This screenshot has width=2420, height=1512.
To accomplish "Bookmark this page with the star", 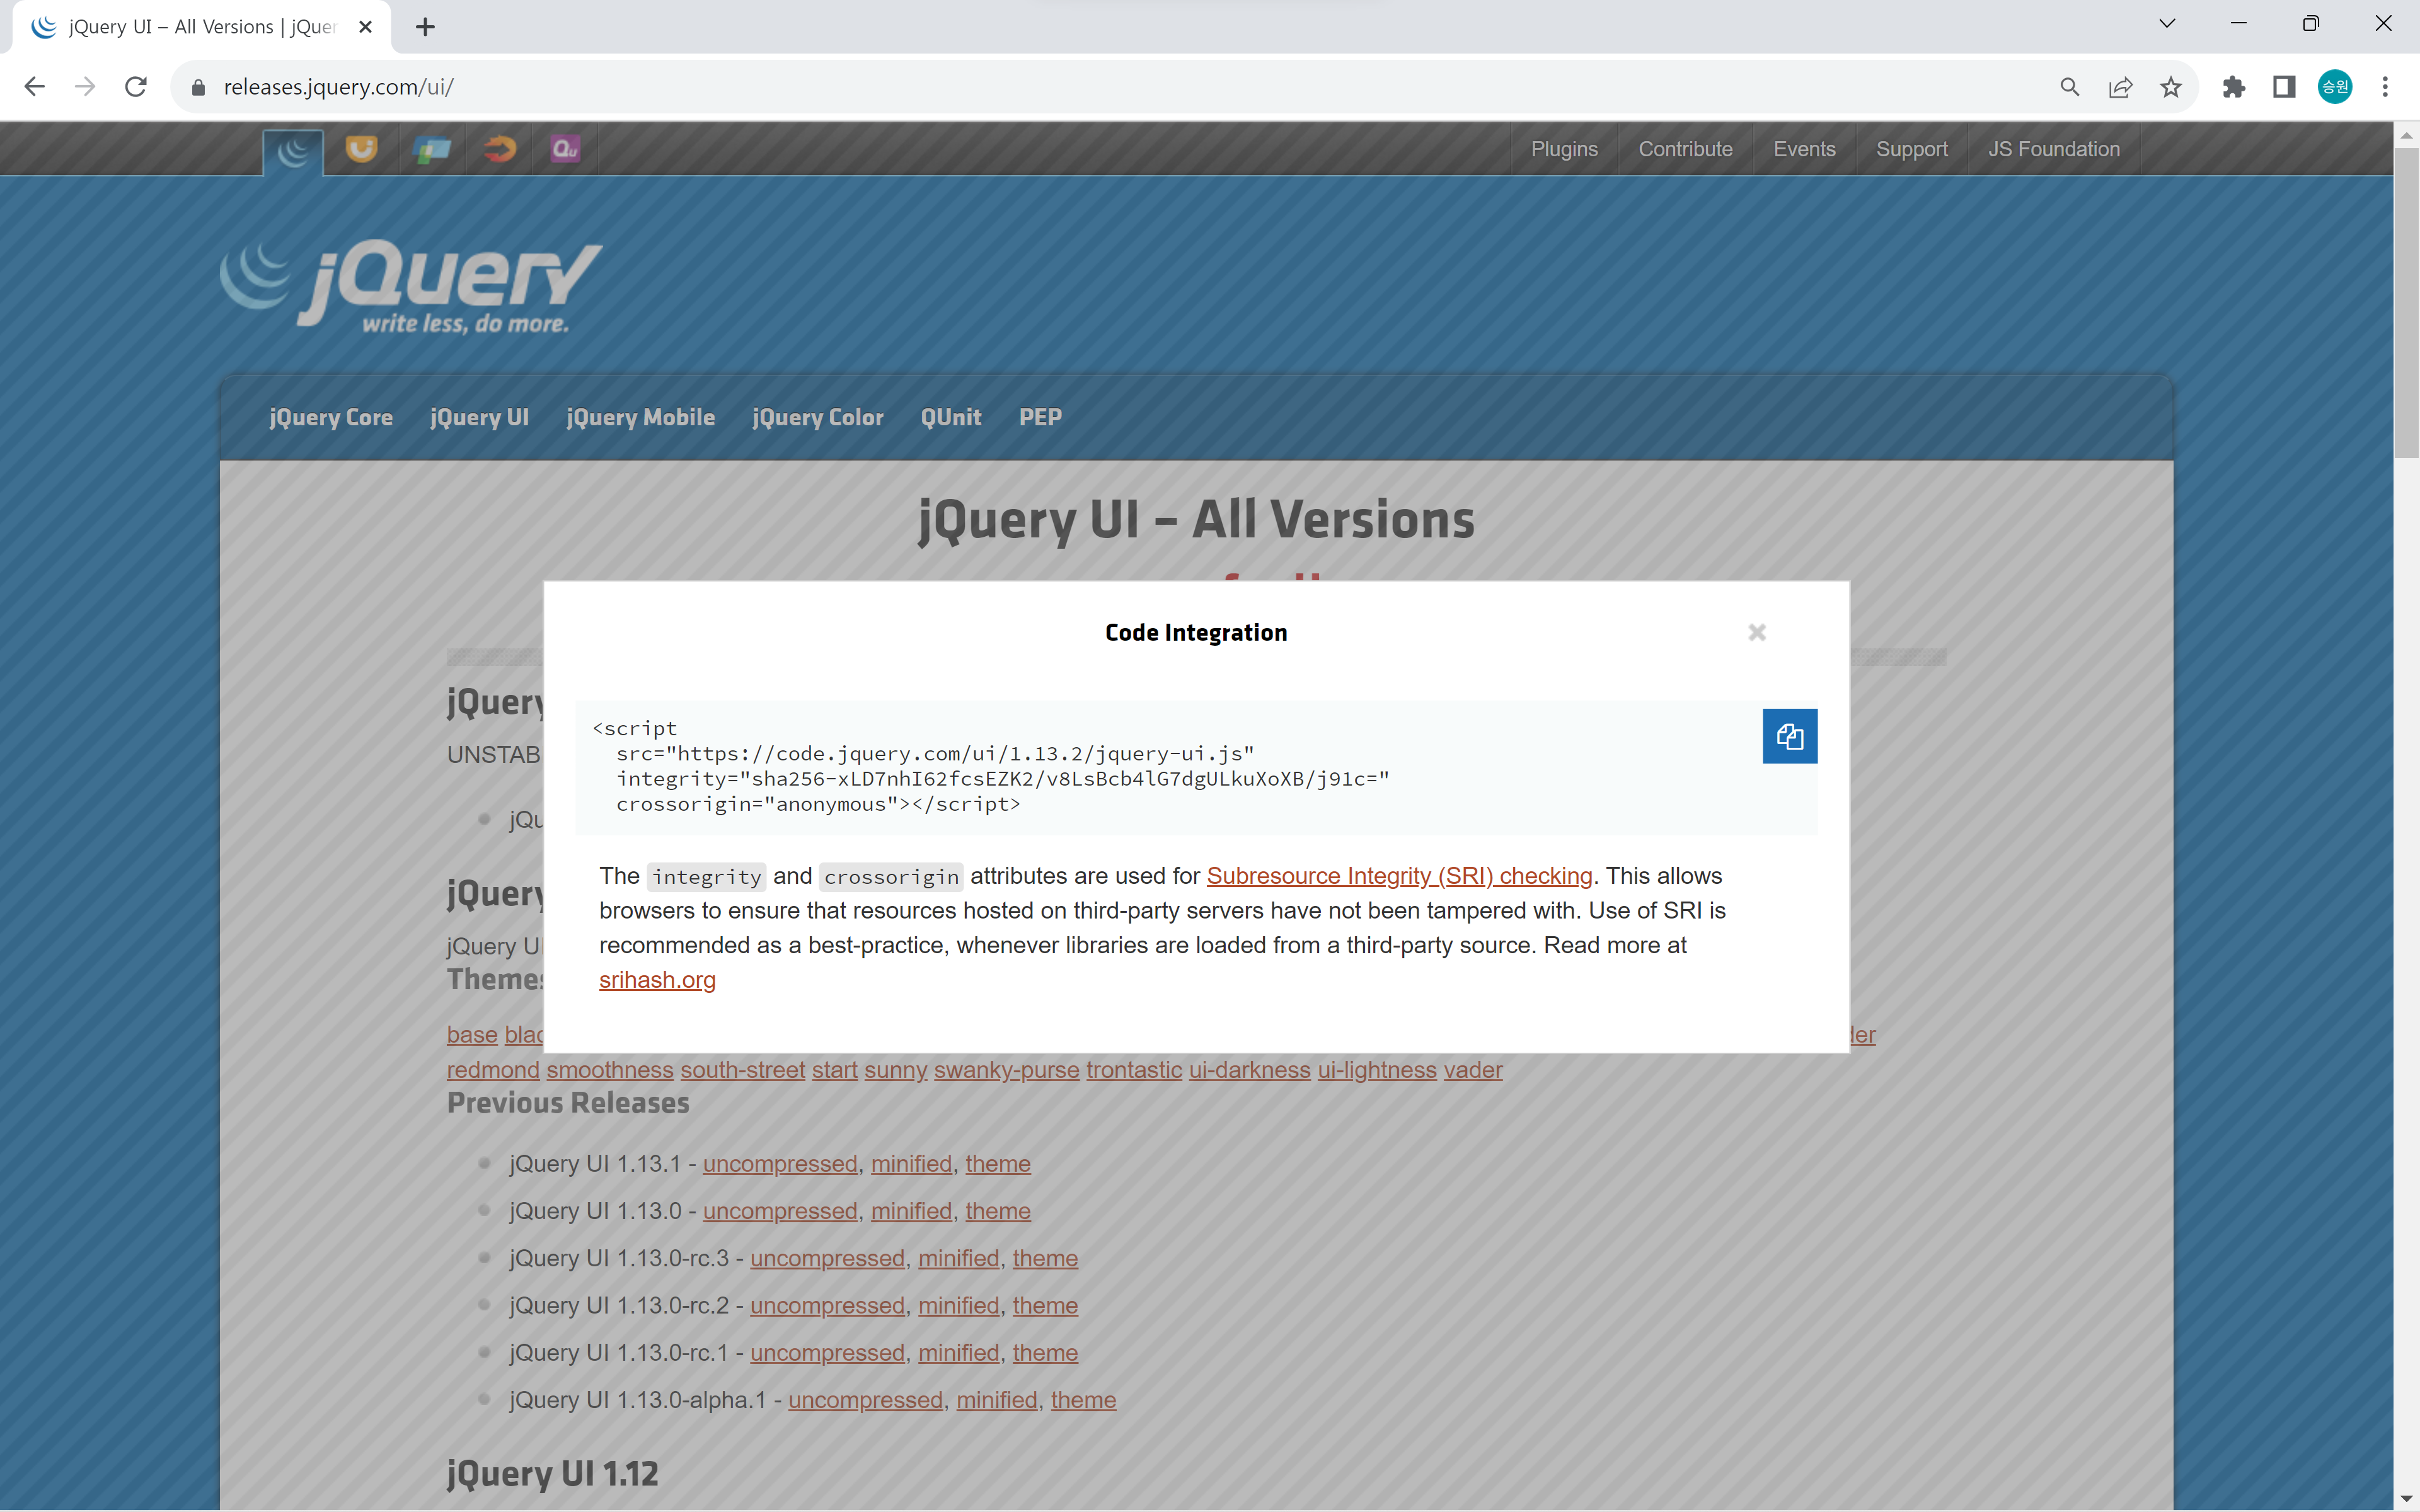I will (2170, 87).
